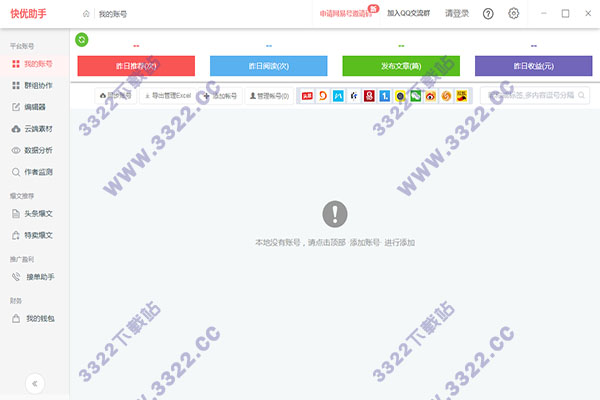Open 我的钱包 in the sidebar

tap(33, 318)
